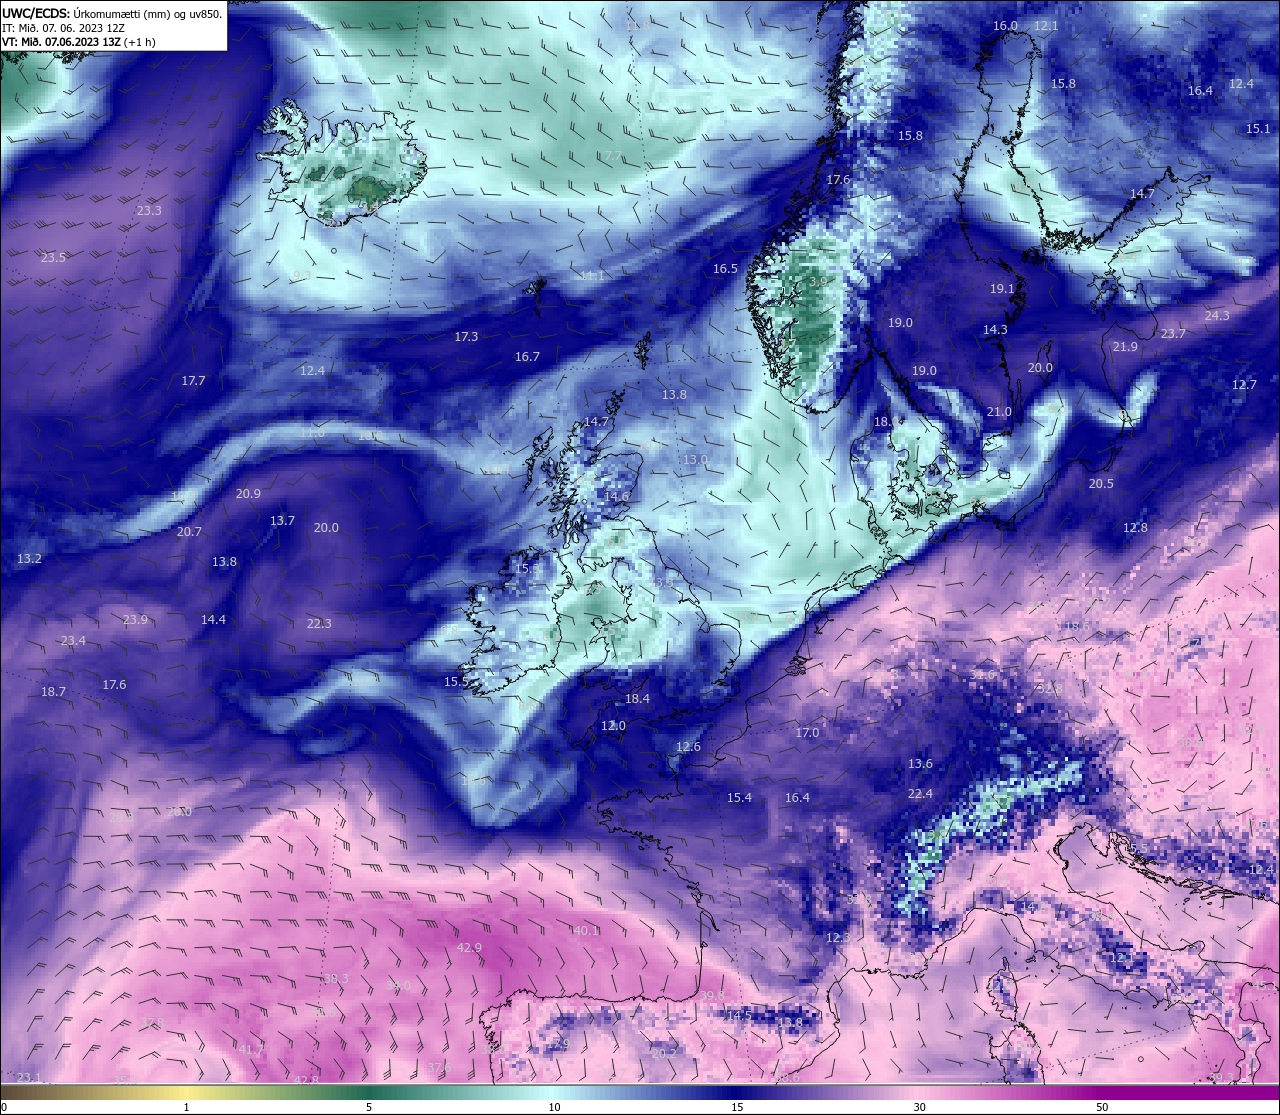1280x1115 pixels.
Task: Click the 13.2 value label
Action: click(x=29, y=558)
